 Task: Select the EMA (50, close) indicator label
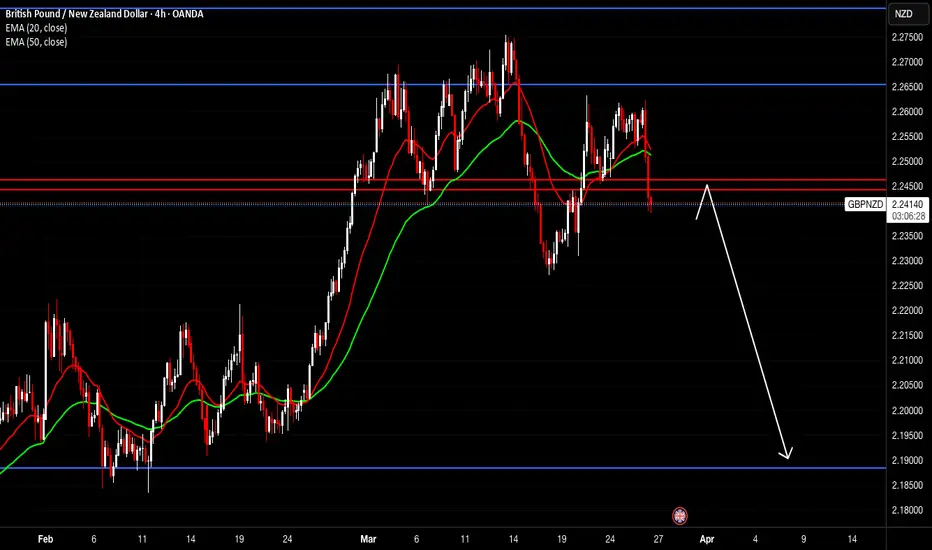pos(36,42)
